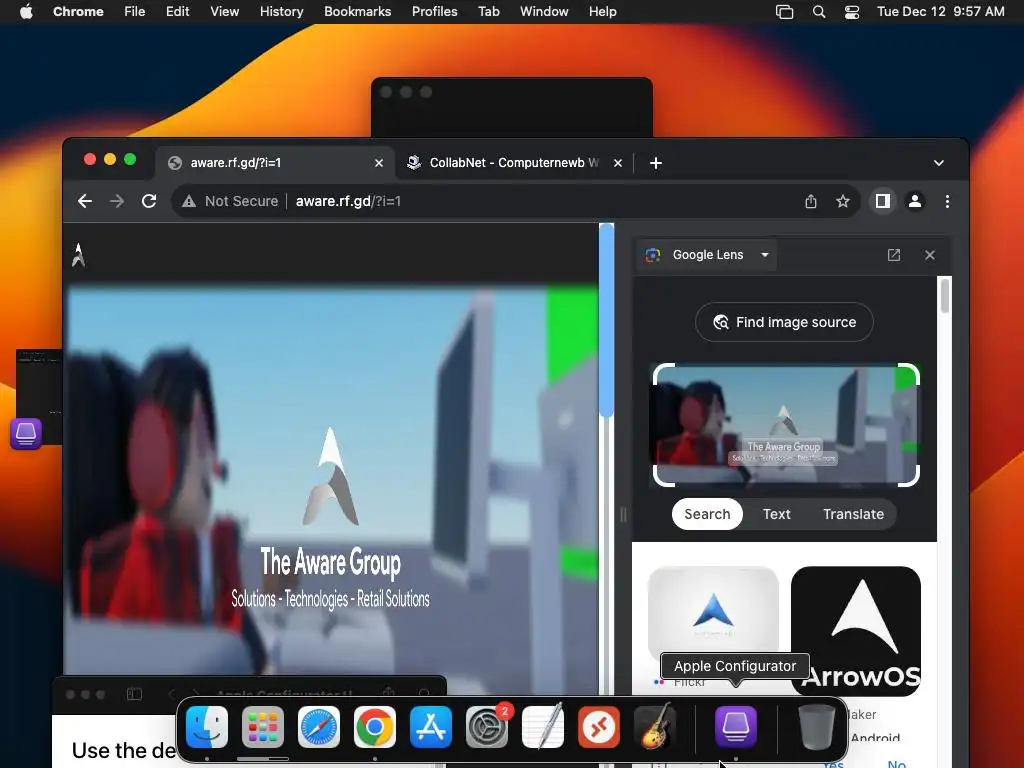Go back in Chrome
This screenshot has width=1024, height=768.
tap(85, 201)
